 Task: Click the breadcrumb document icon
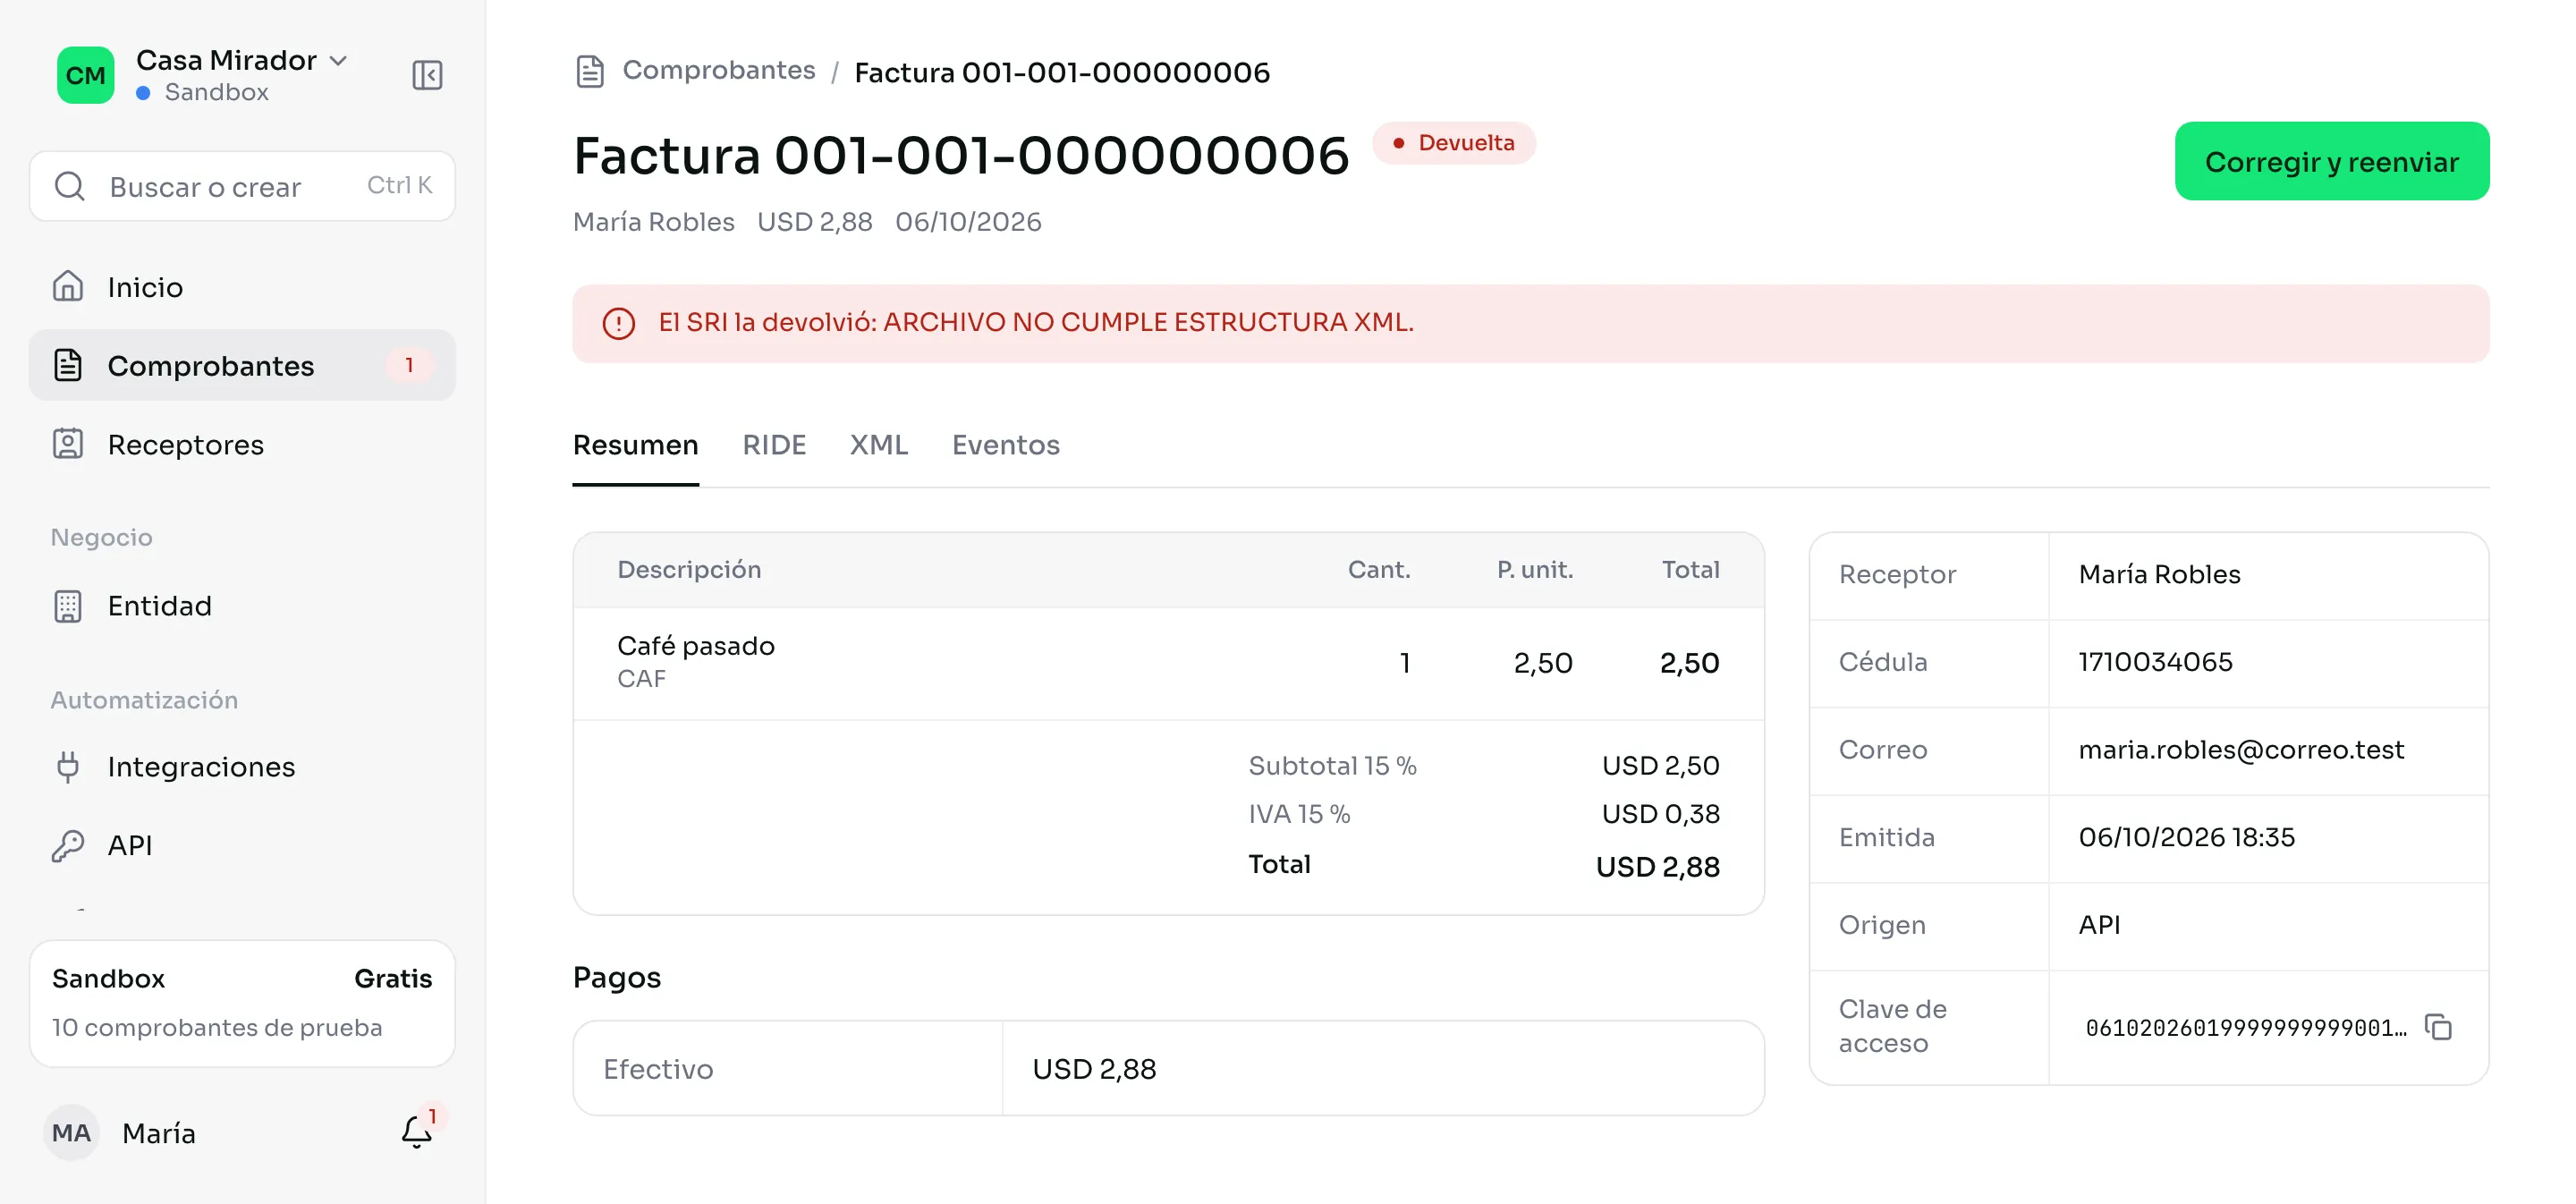click(590, 71)
